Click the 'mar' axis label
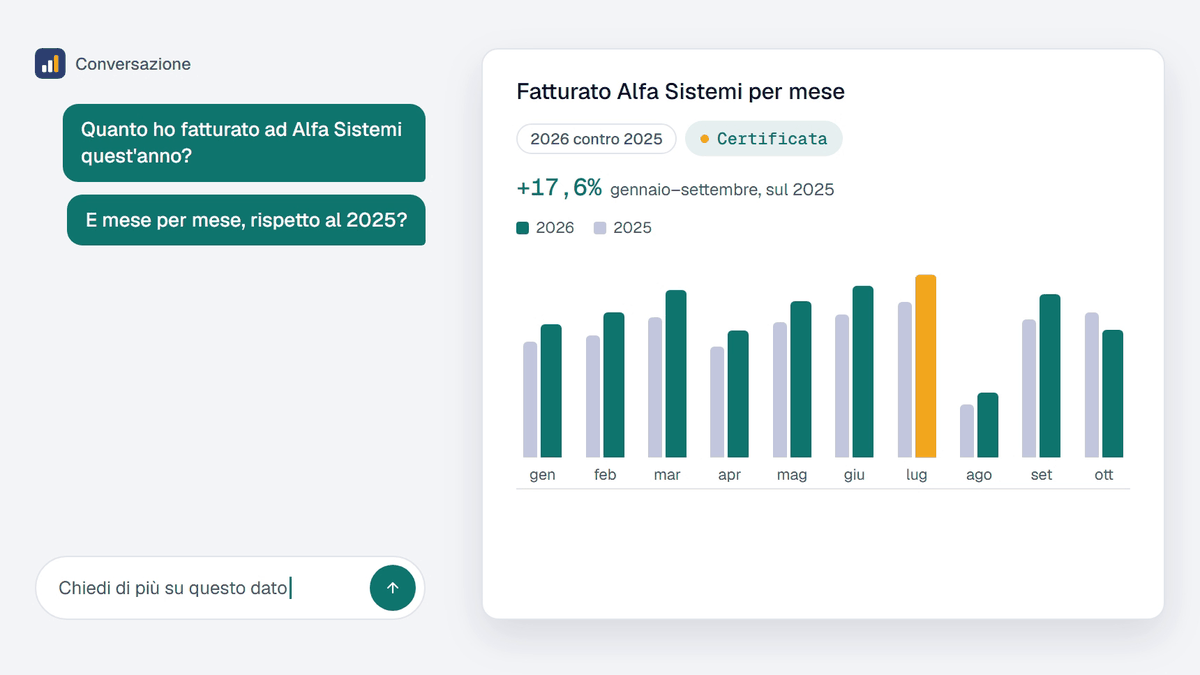1200x675 pixels. (667, 475)
